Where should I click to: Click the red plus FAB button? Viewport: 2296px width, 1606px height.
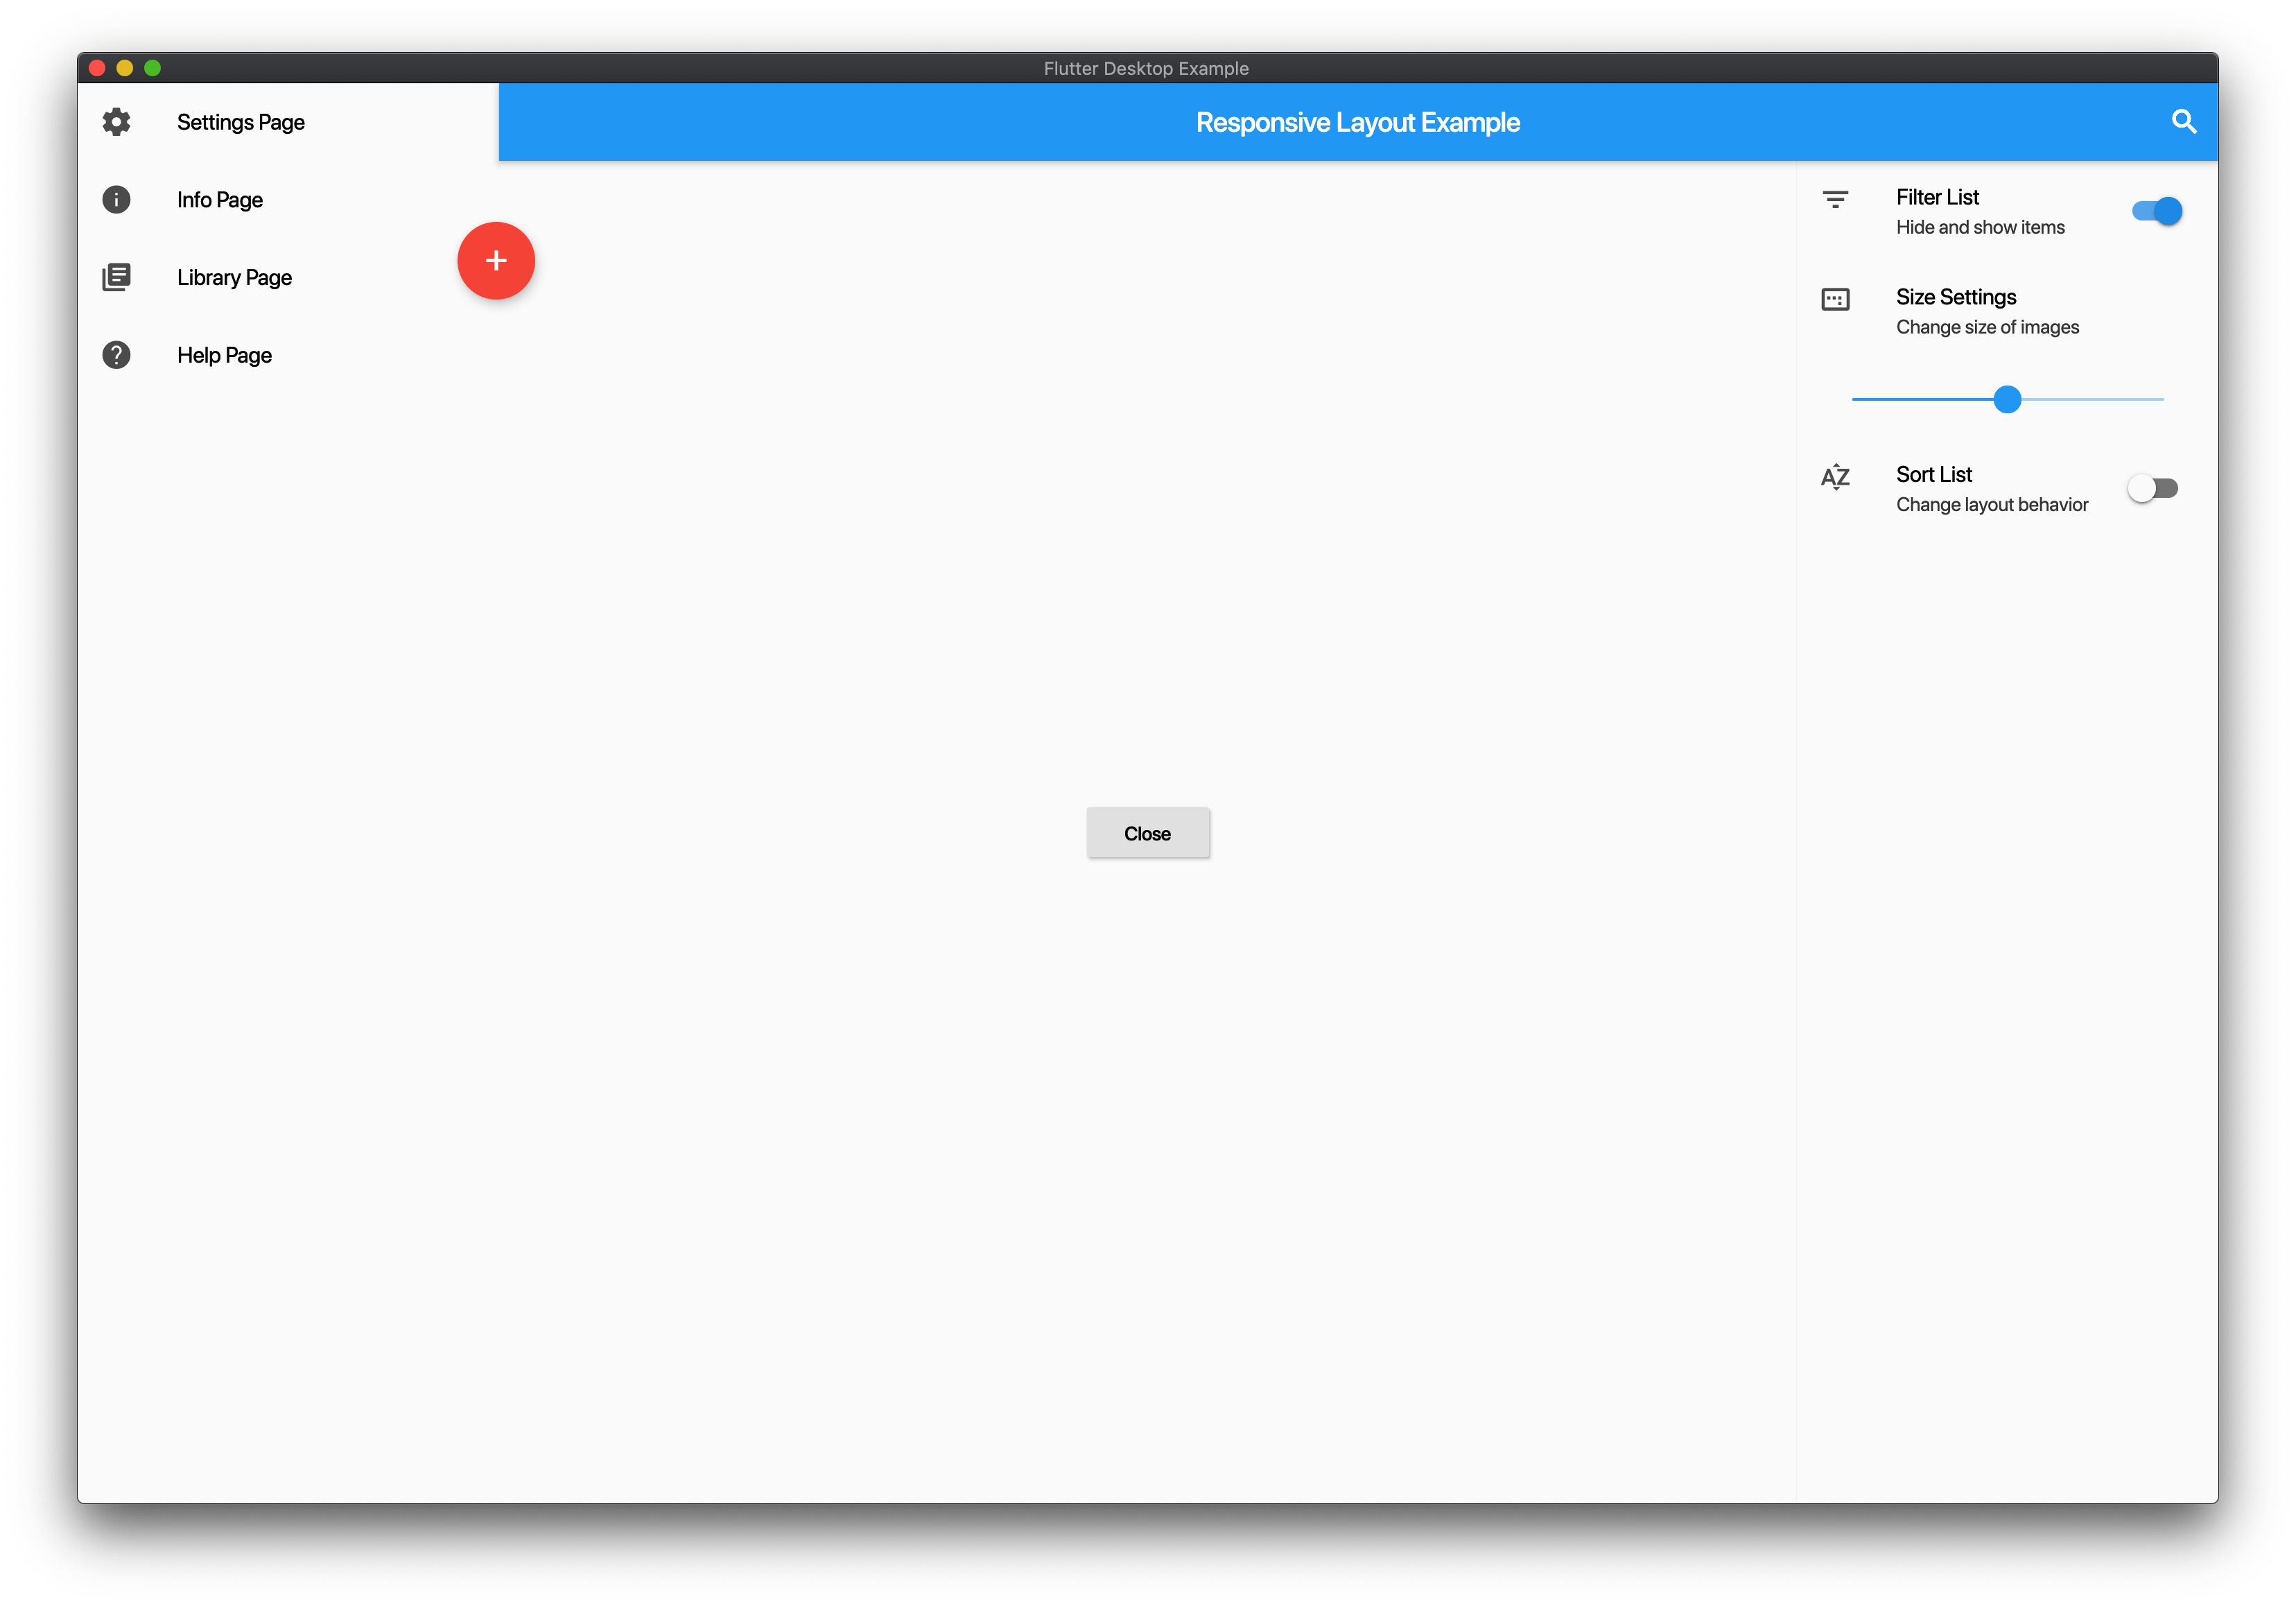click(x=496, y=260)
